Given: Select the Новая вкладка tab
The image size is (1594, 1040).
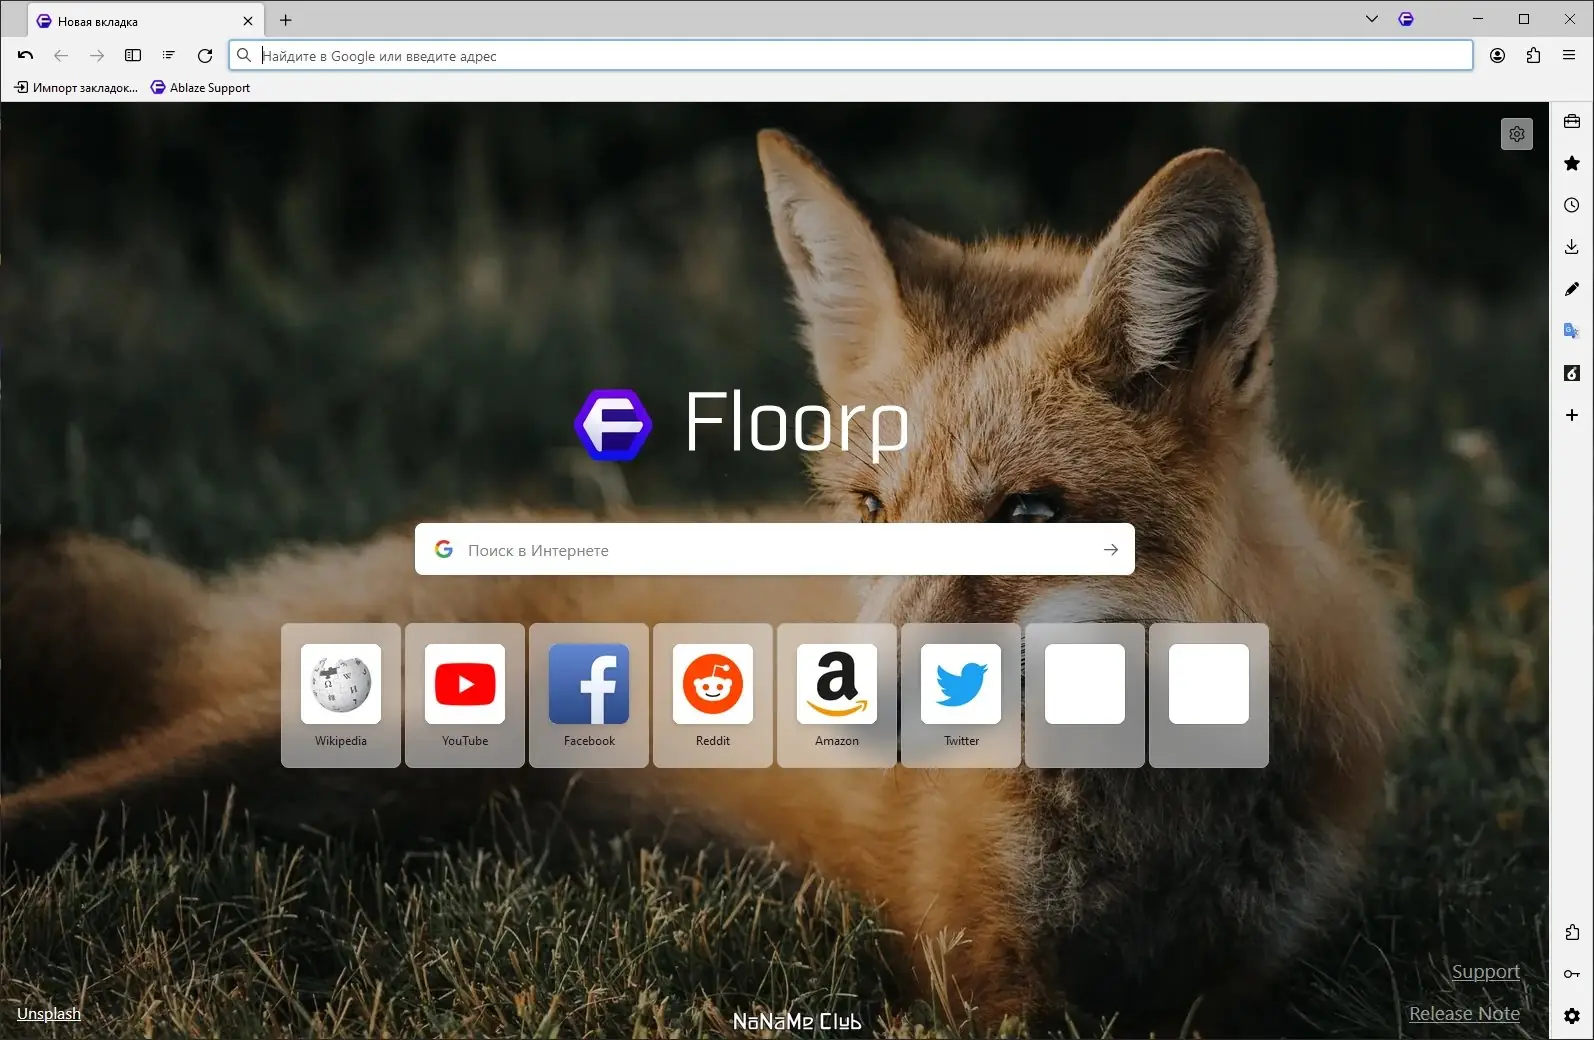Looking at the screenshot, I should click(x=146, y=21).
